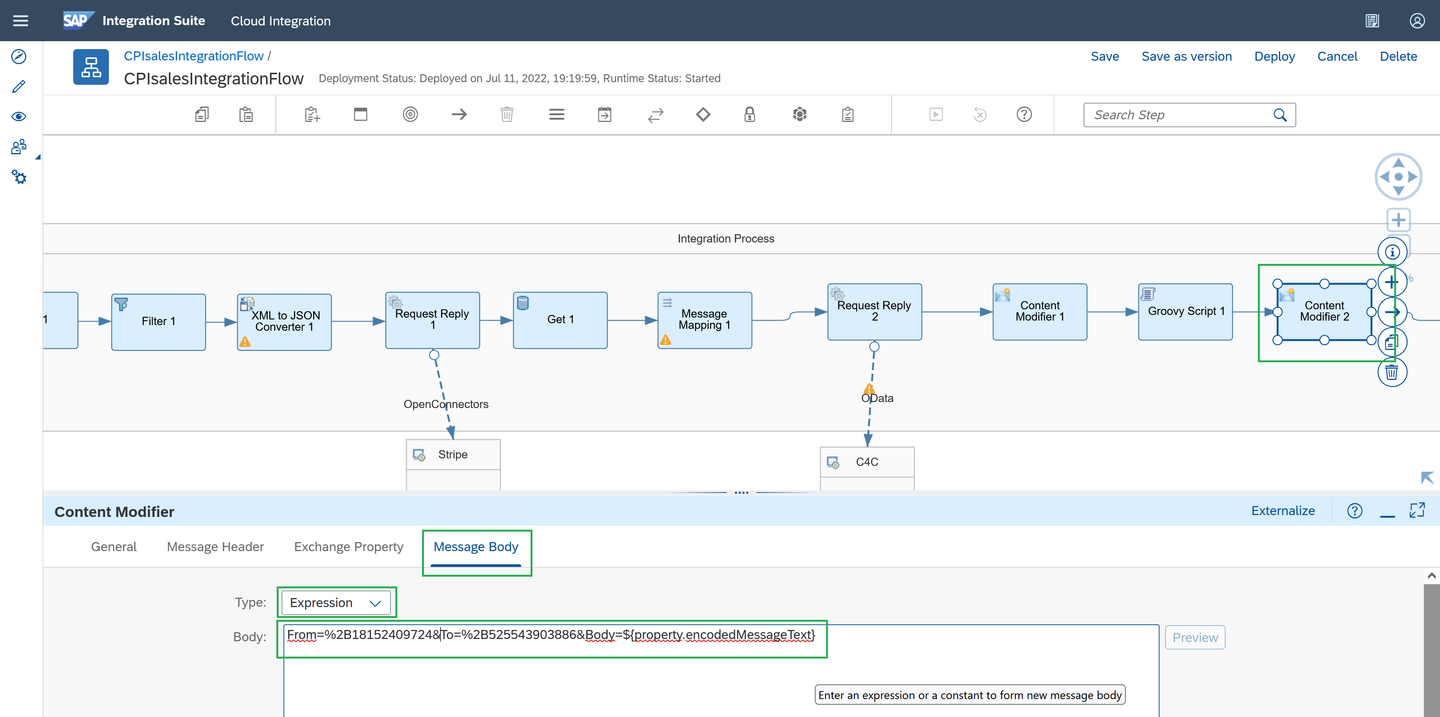
Task: Click the Copy icon beside Content Modifier 2
Action: click(1392, 342)
